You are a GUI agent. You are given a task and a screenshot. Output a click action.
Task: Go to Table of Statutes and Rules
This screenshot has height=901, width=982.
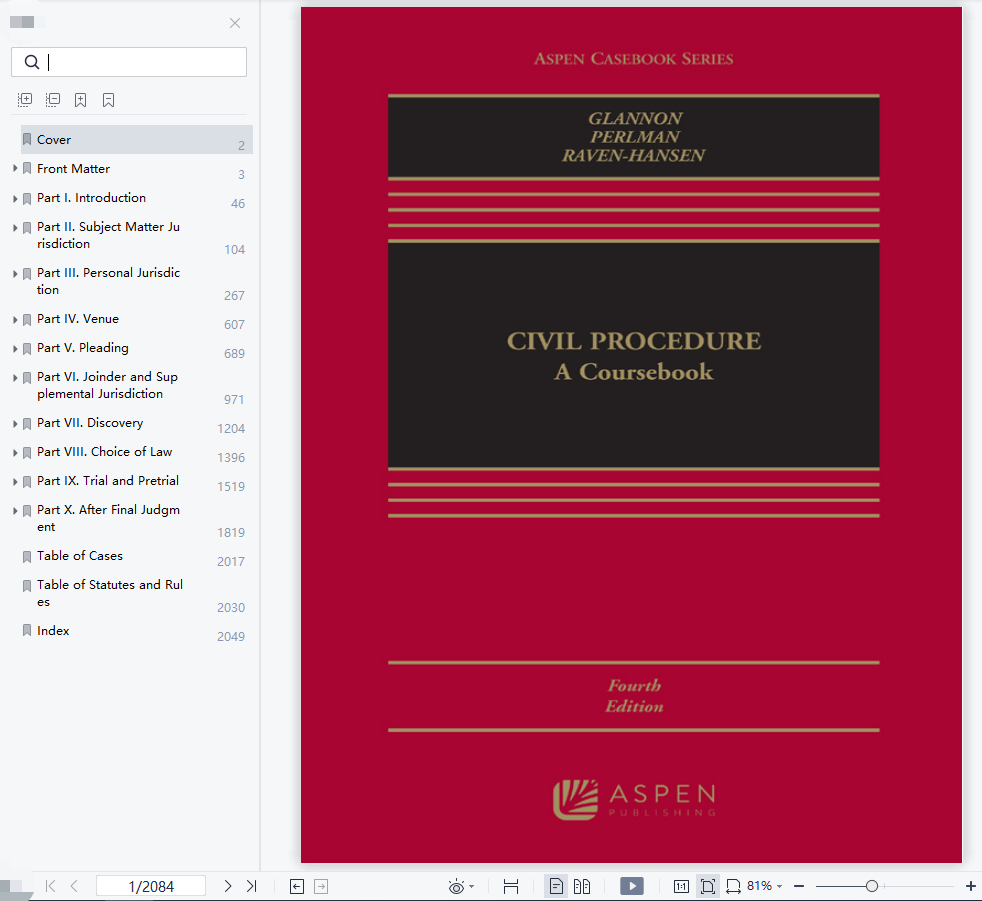coord(110,593)
